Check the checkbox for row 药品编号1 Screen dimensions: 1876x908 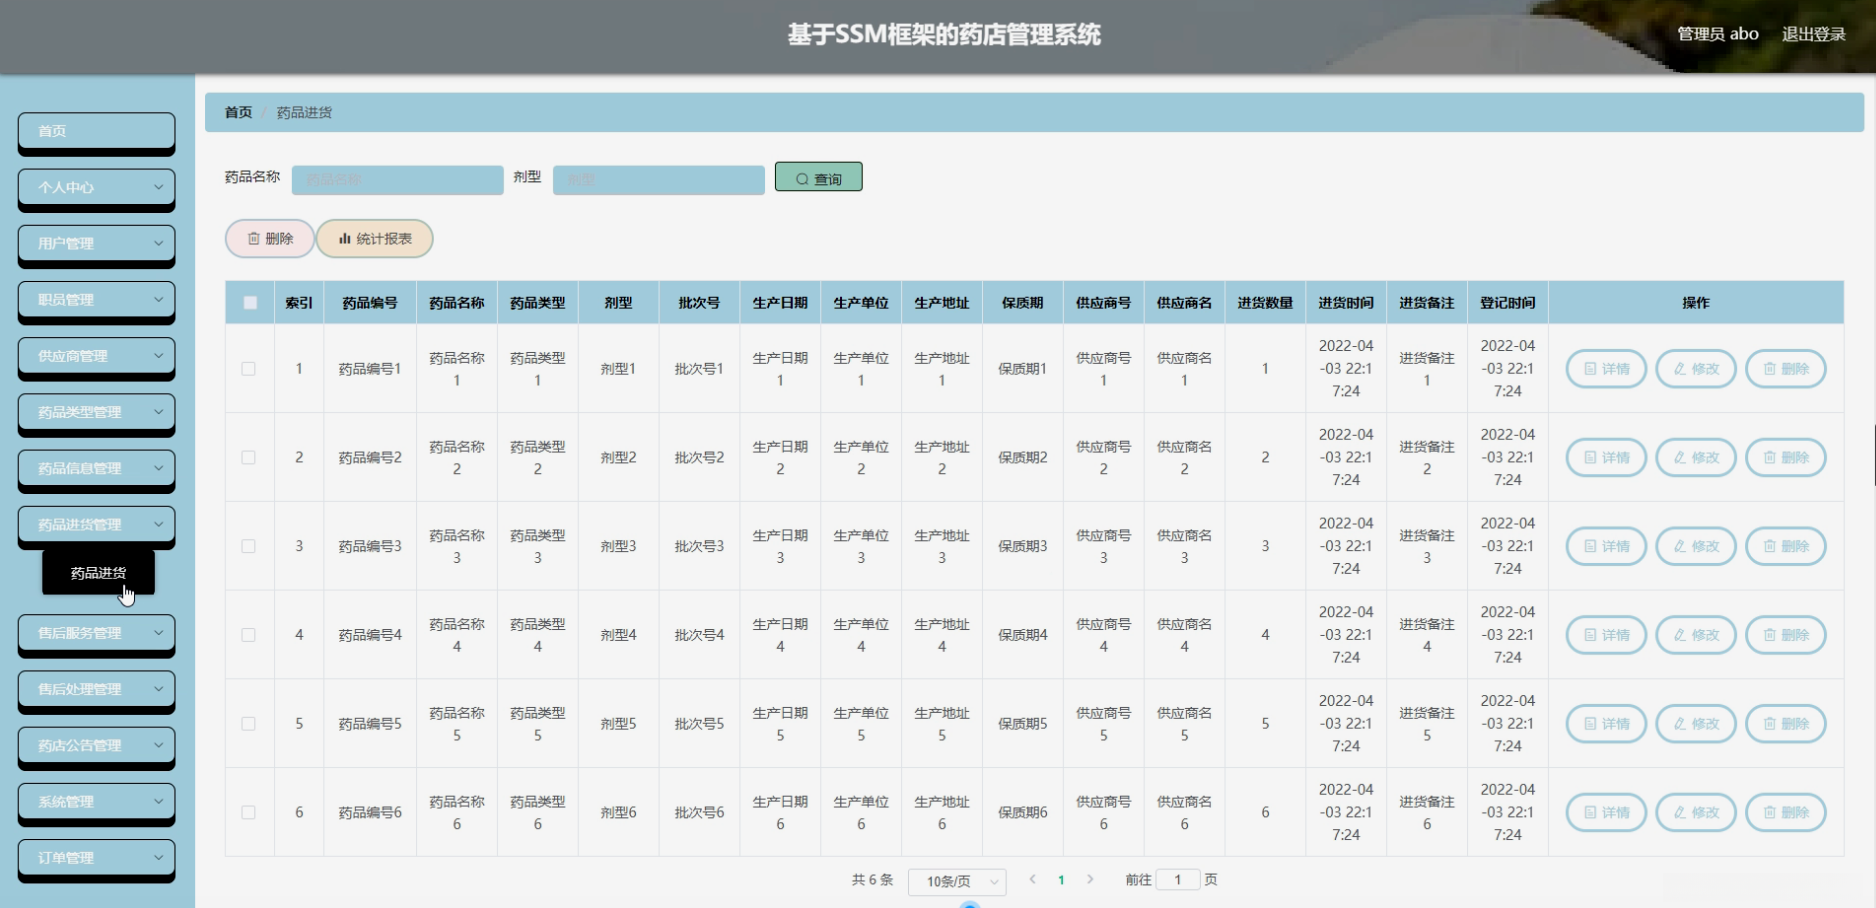click(249, 369)
